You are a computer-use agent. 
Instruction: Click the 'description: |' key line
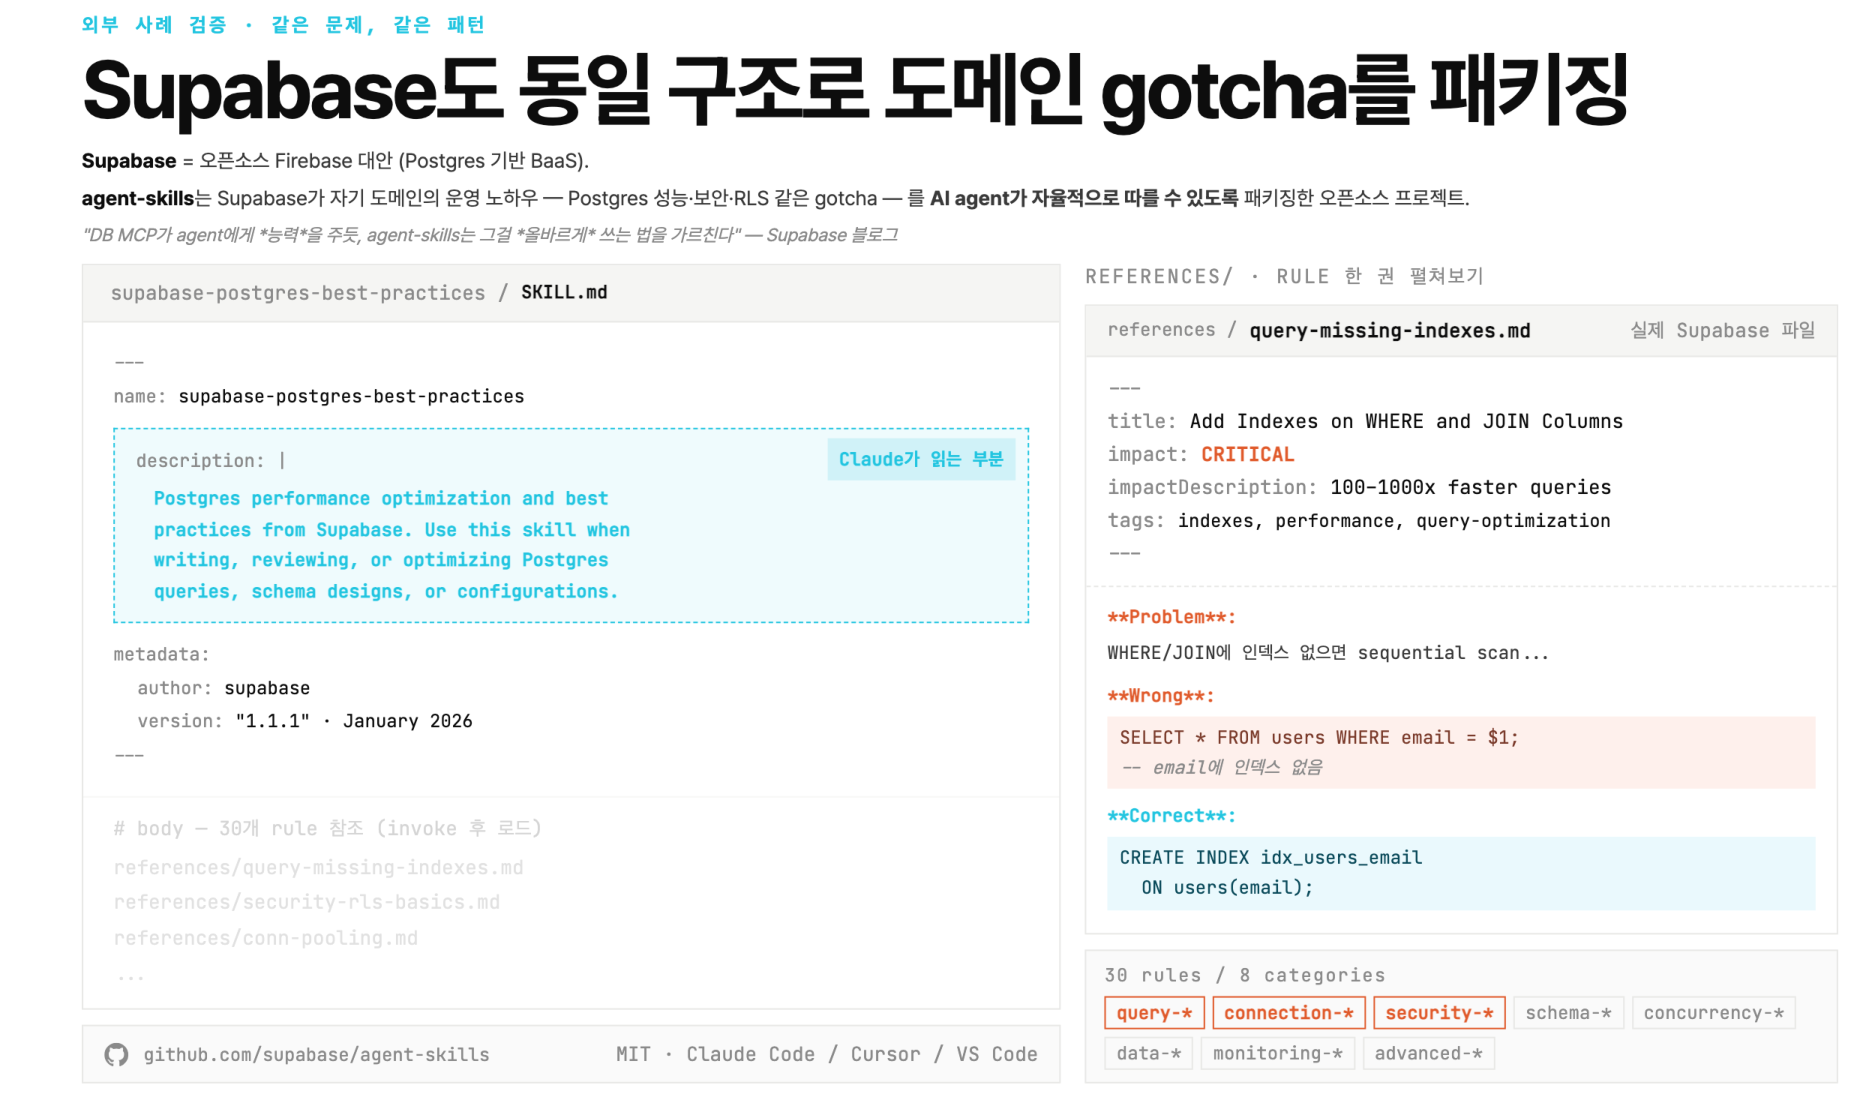(x=210, y=460)
